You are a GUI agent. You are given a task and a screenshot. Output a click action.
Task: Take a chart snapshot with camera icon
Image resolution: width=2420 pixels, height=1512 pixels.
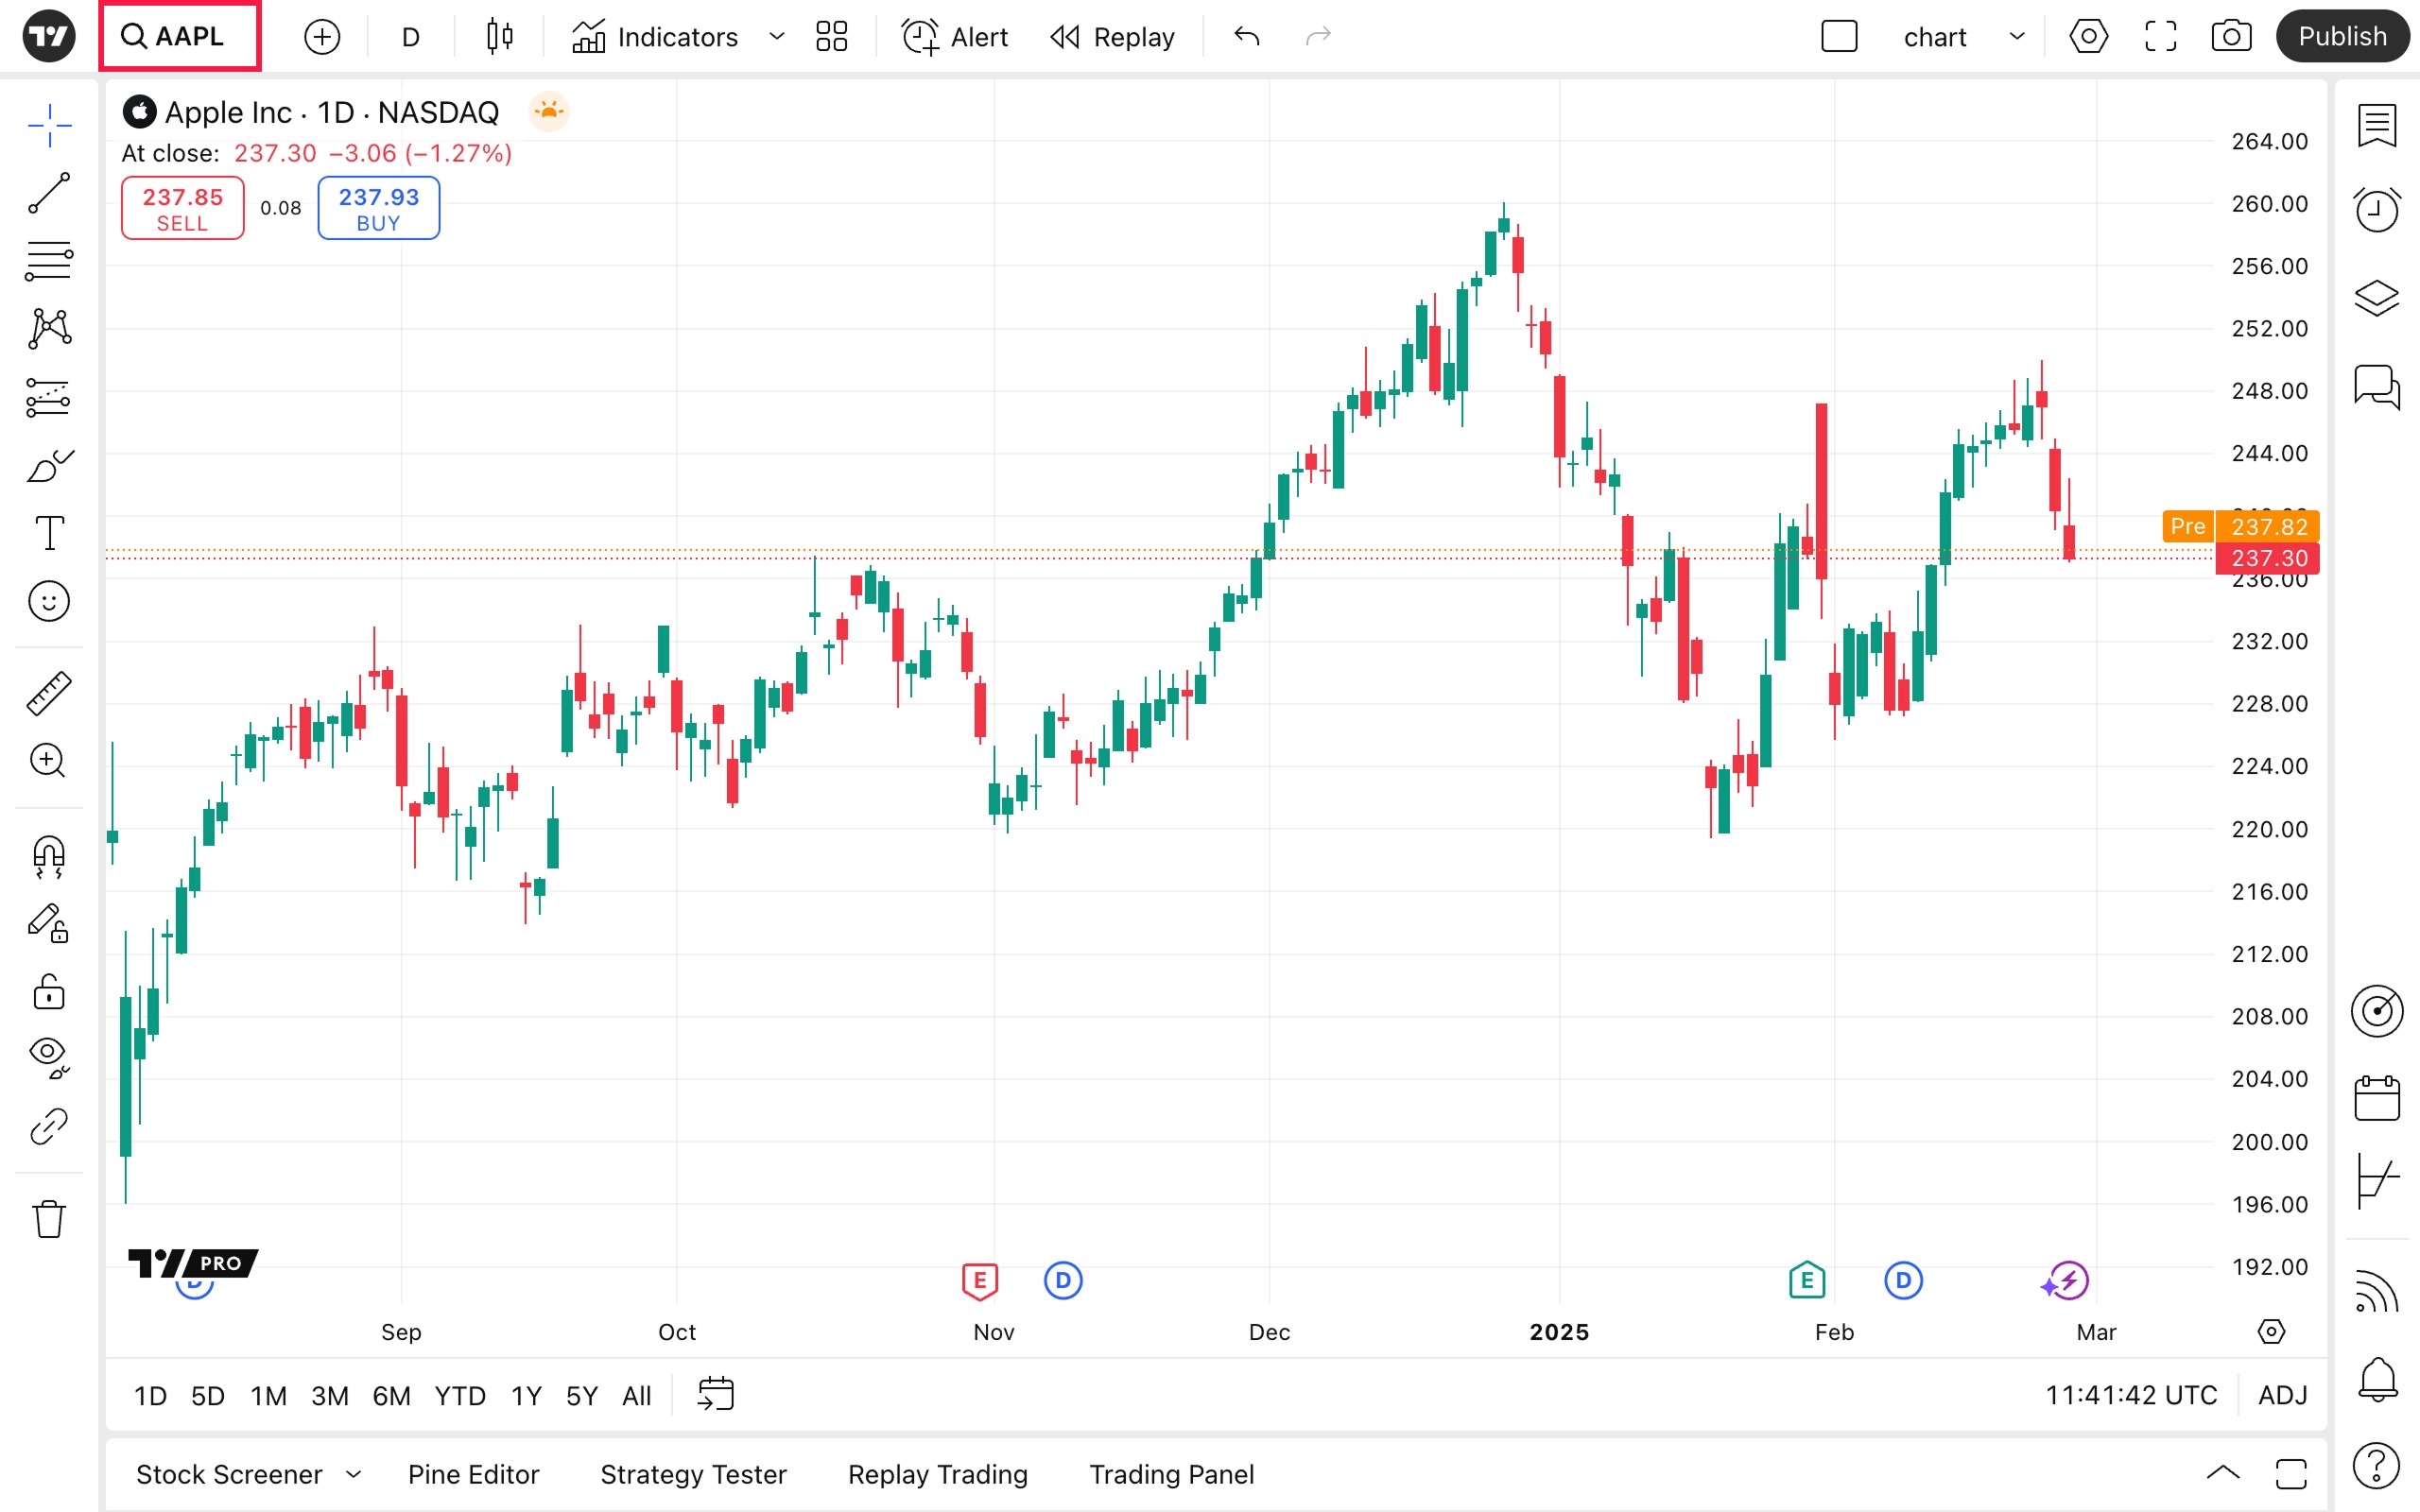[x=2231, y=37]
